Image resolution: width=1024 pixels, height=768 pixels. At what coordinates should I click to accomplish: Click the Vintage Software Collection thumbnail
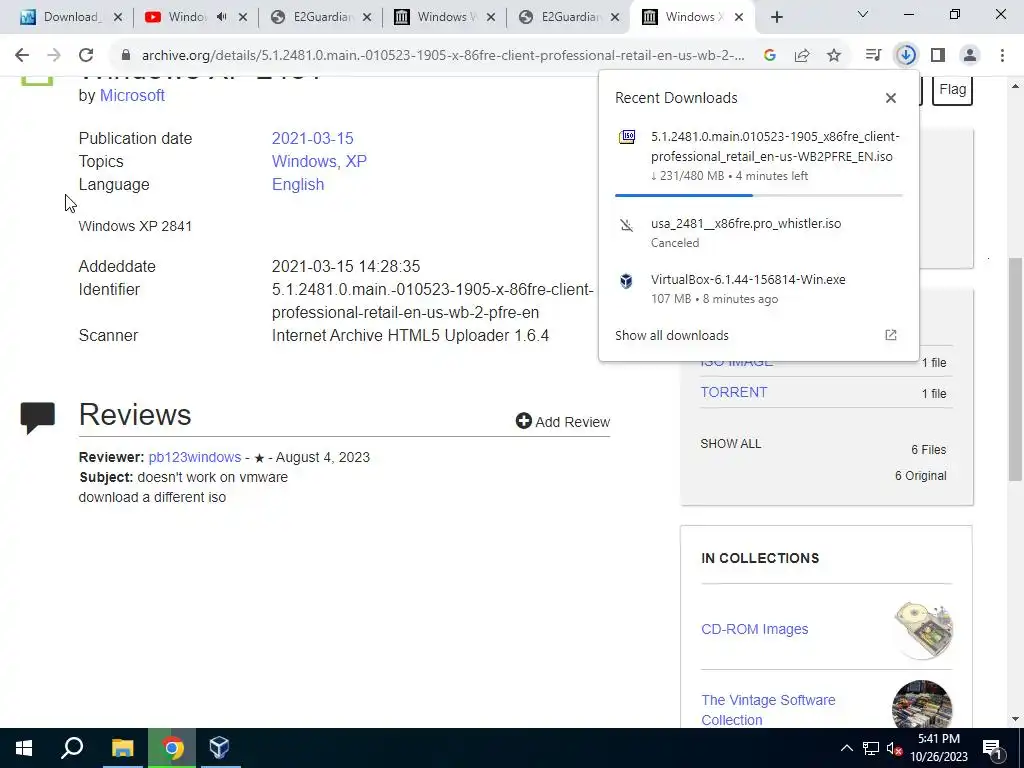point(922,705)
